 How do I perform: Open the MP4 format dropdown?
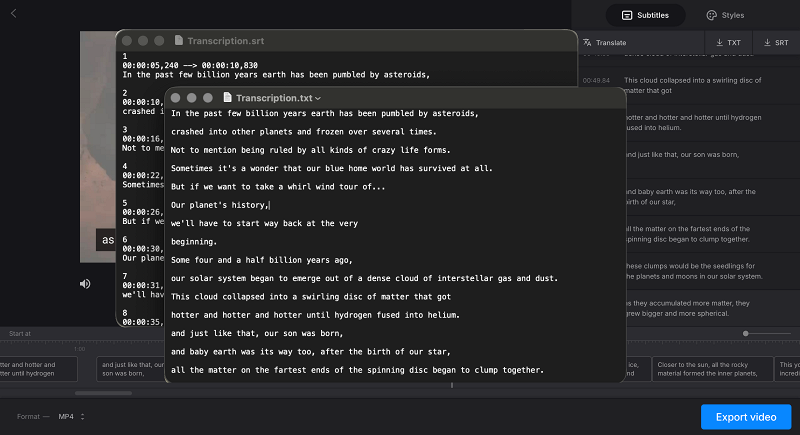coord(70,416)
